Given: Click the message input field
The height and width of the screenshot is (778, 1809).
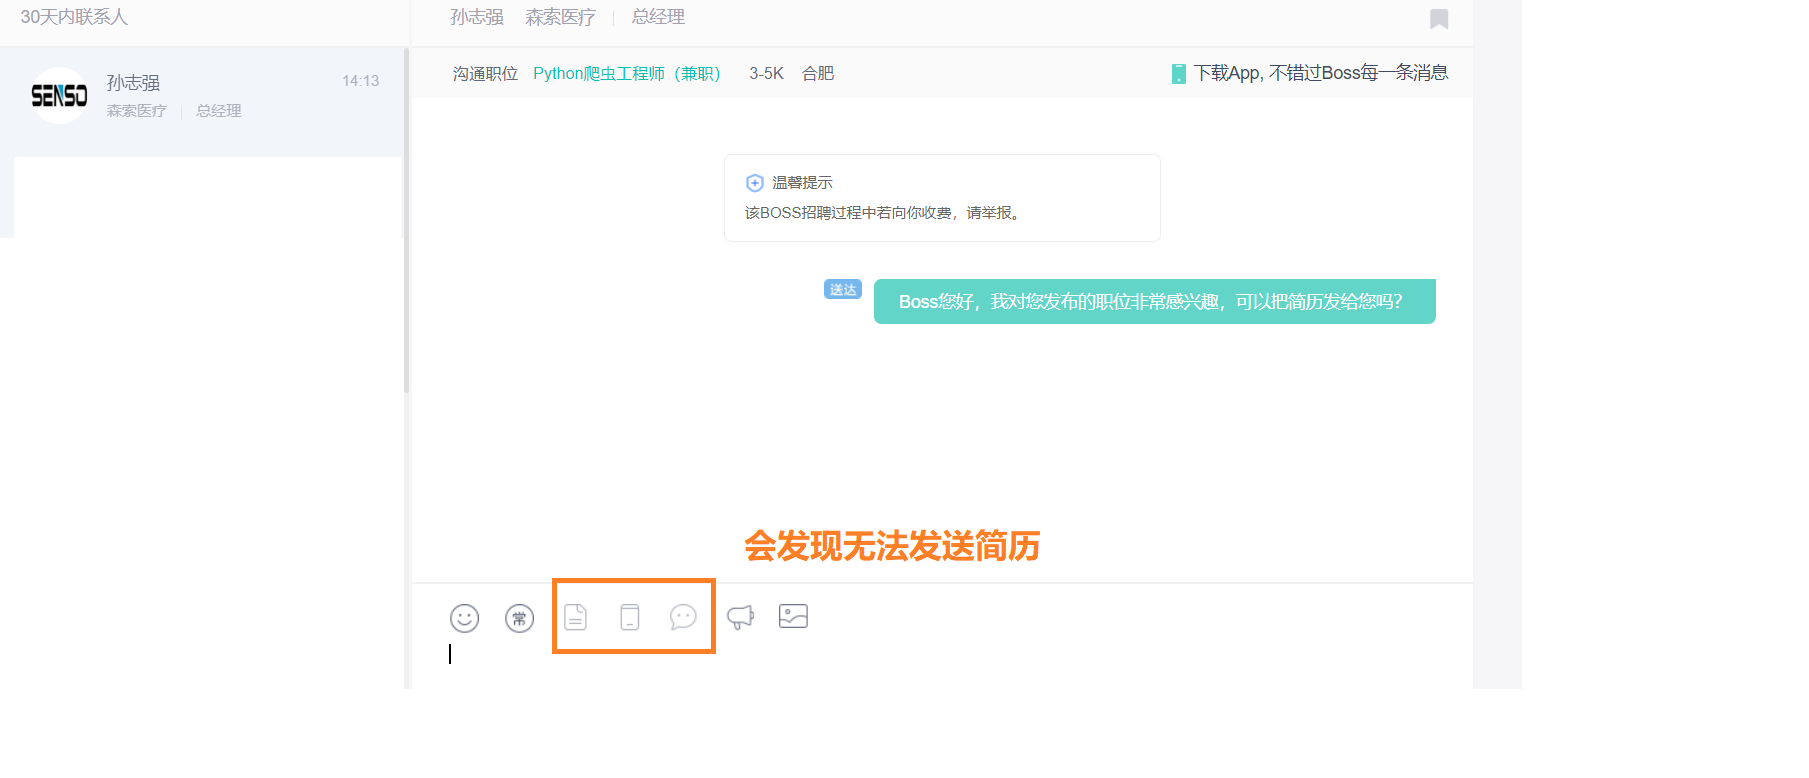Looking at the screenshot, I should click(940, 660).
